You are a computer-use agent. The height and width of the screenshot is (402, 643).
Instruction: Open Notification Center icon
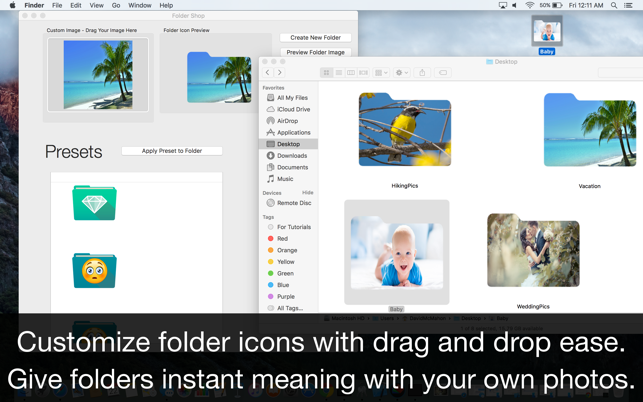pos(628,5)
